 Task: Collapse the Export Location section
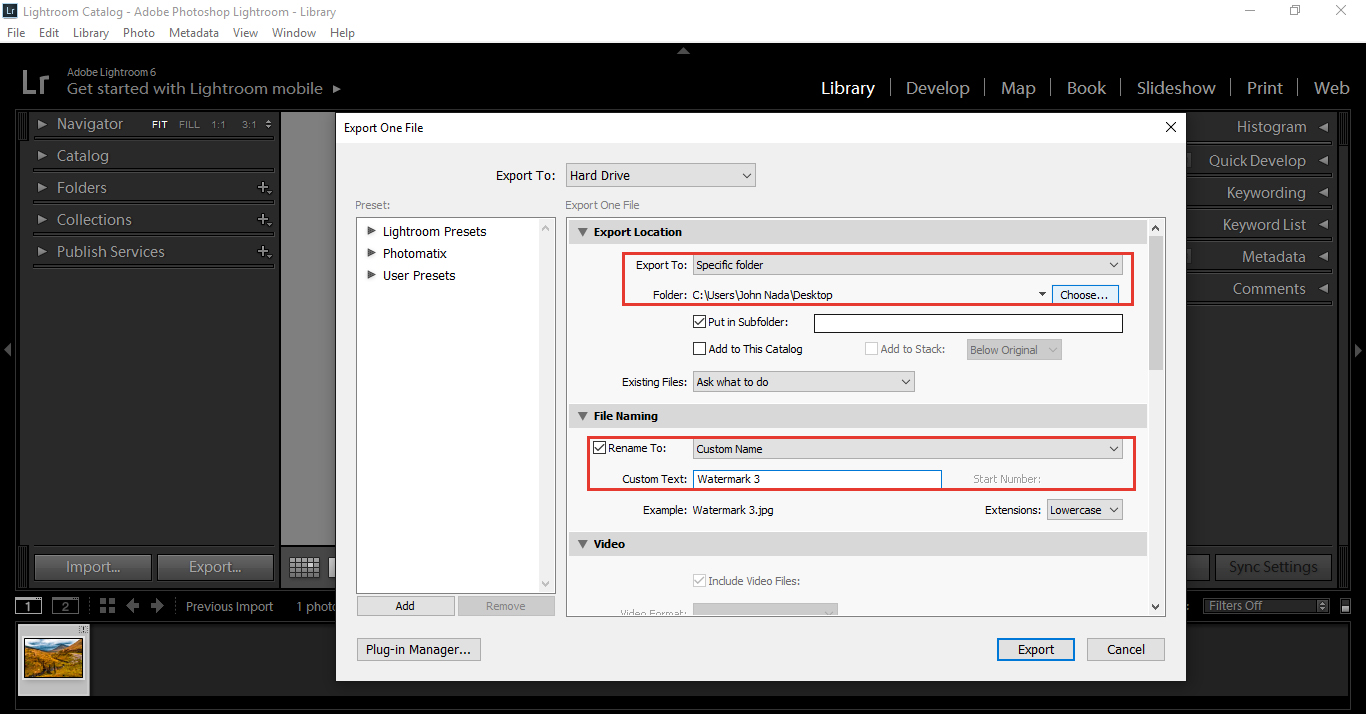582,232
